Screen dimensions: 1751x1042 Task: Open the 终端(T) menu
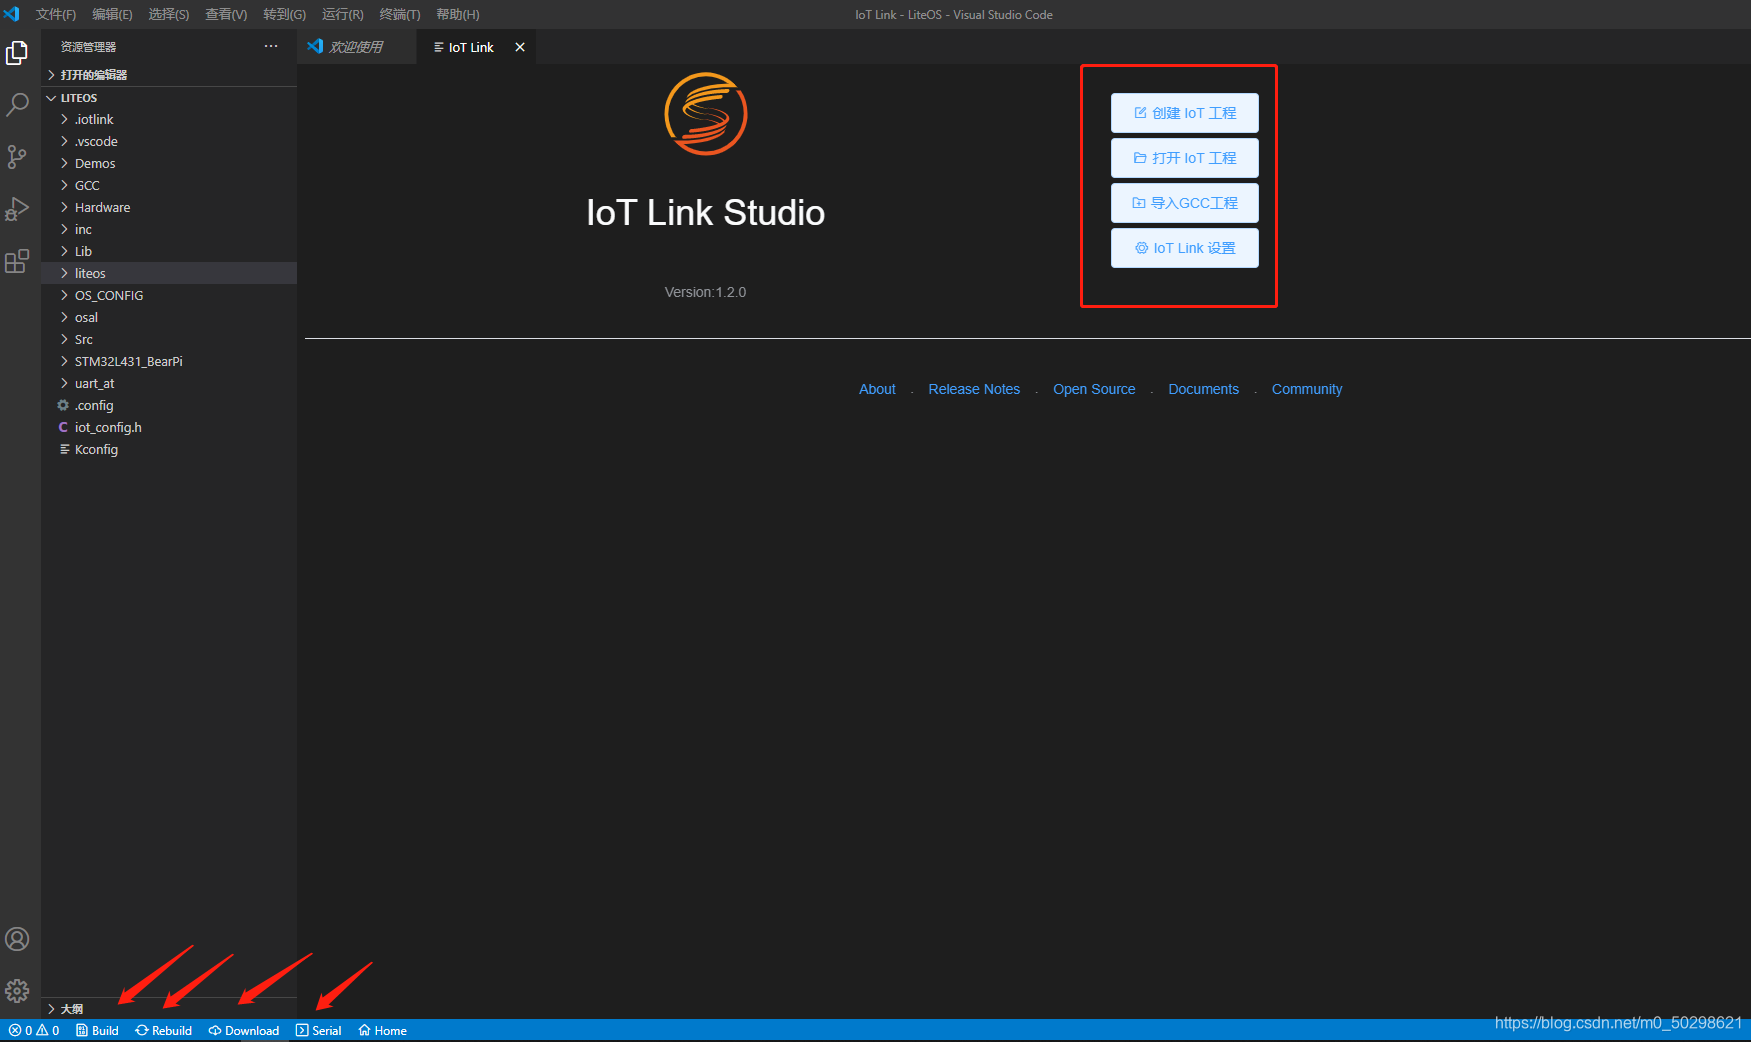coord(400,14)
